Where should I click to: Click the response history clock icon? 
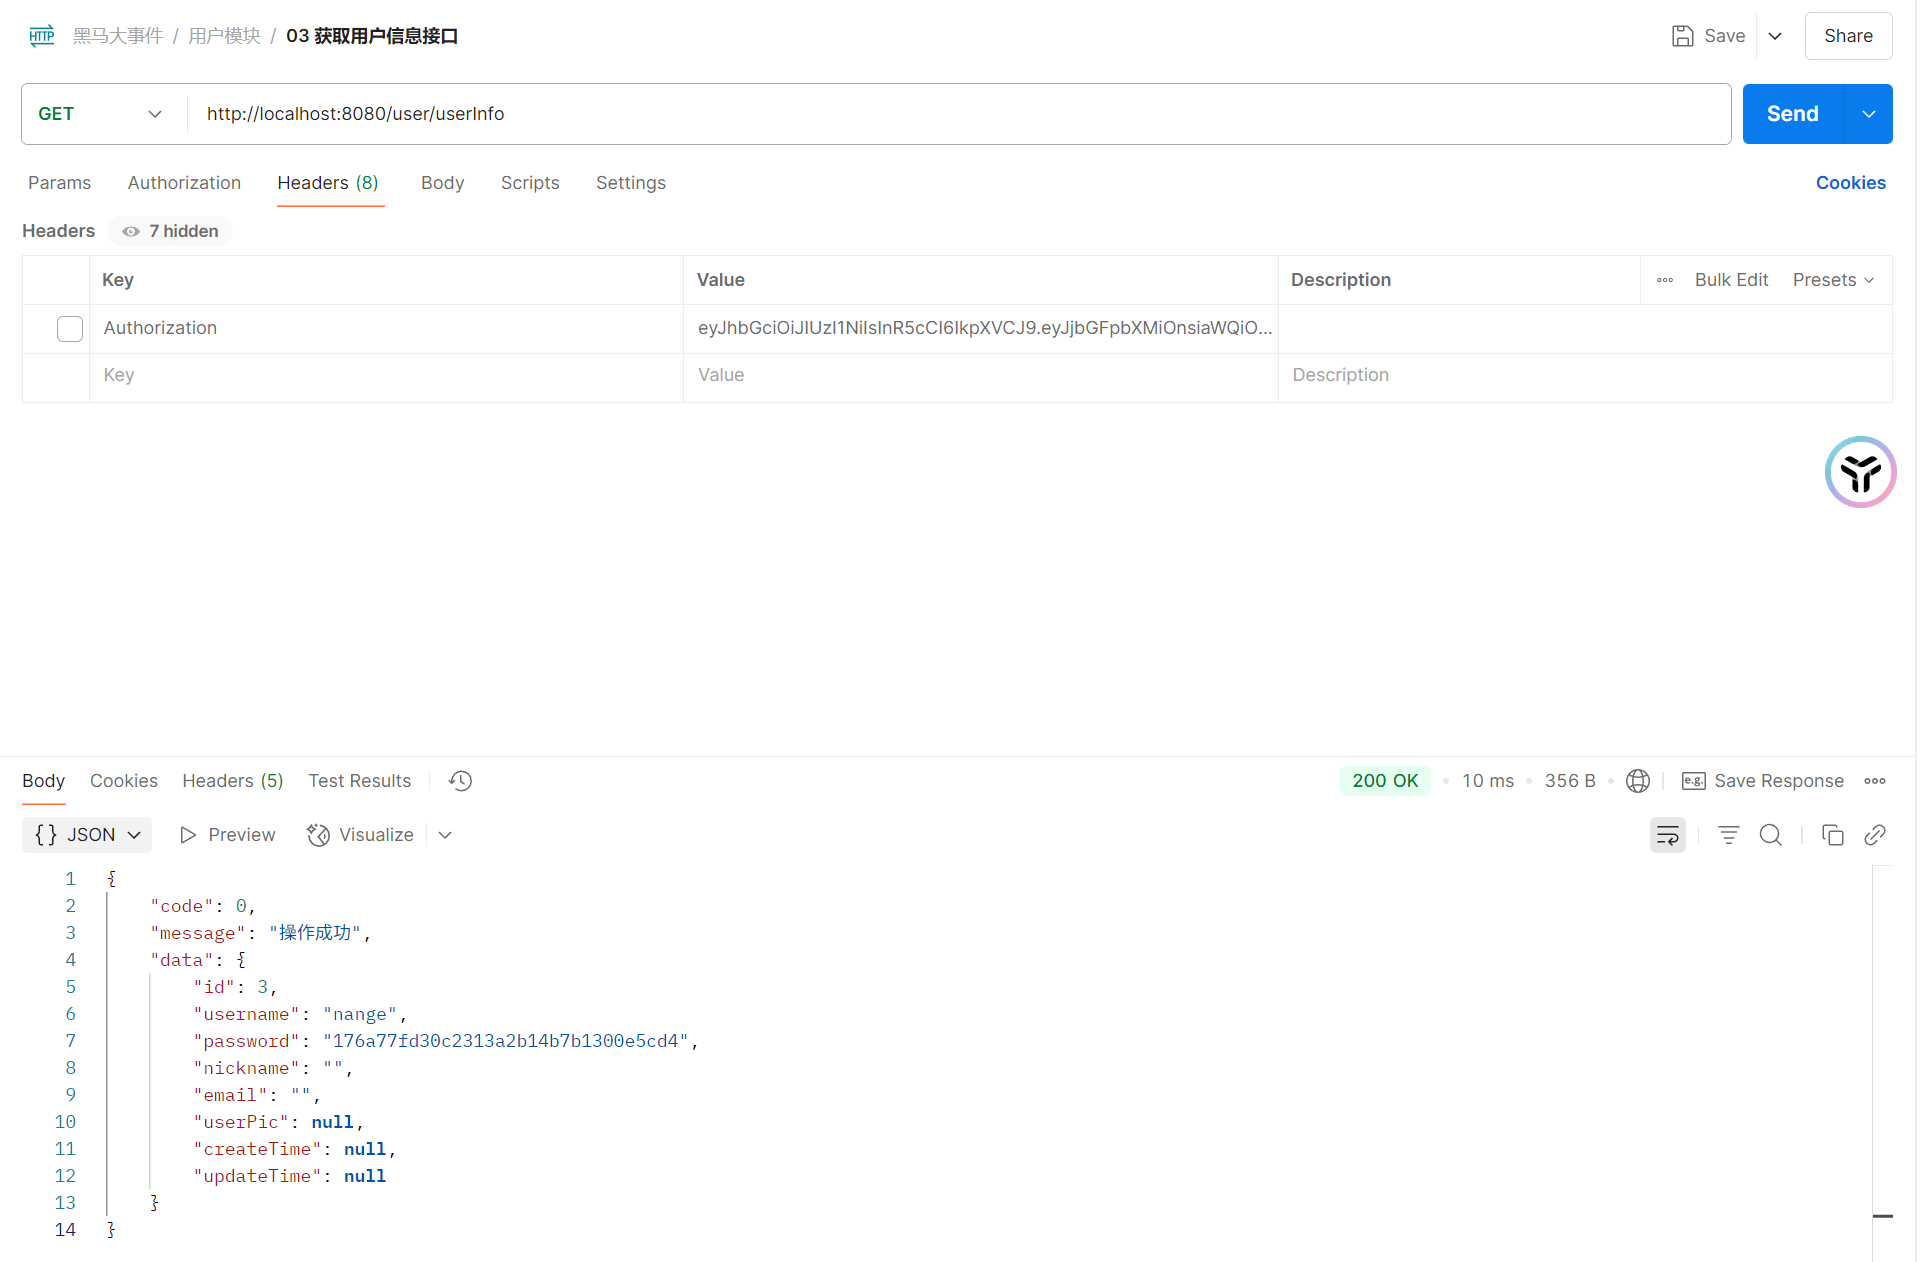460,781
